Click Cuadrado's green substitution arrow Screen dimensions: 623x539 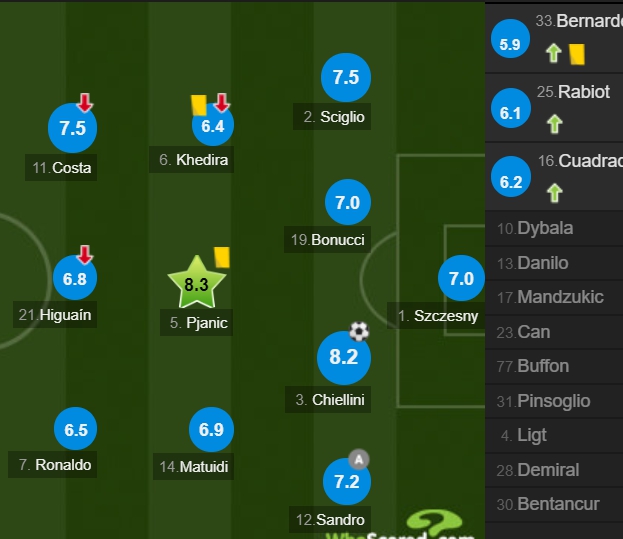pyautogui.click(x=555, y=193)
